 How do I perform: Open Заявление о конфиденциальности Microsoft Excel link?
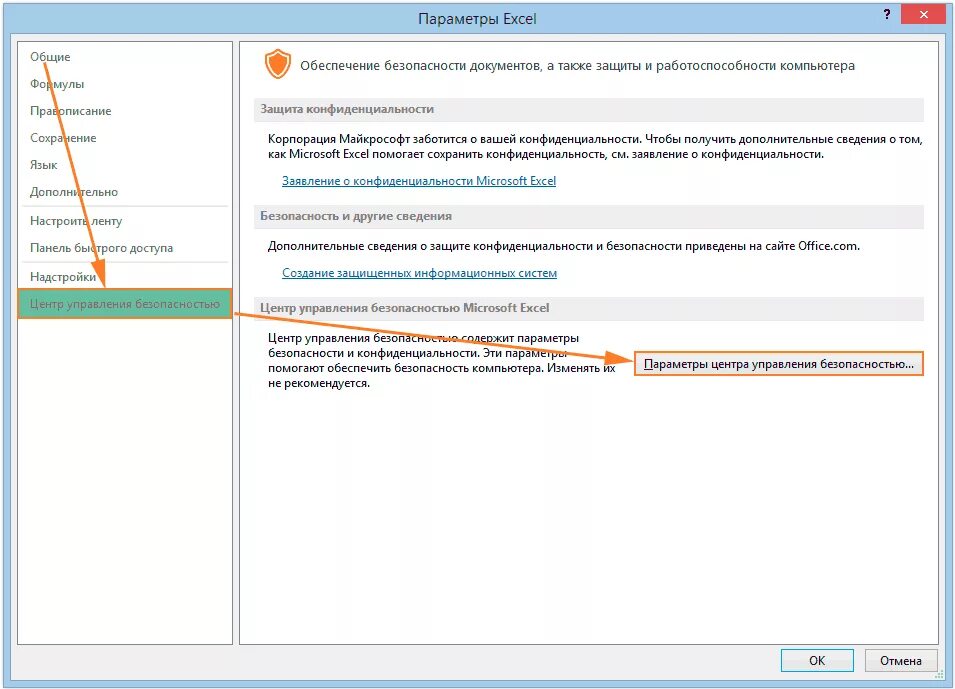418,181
